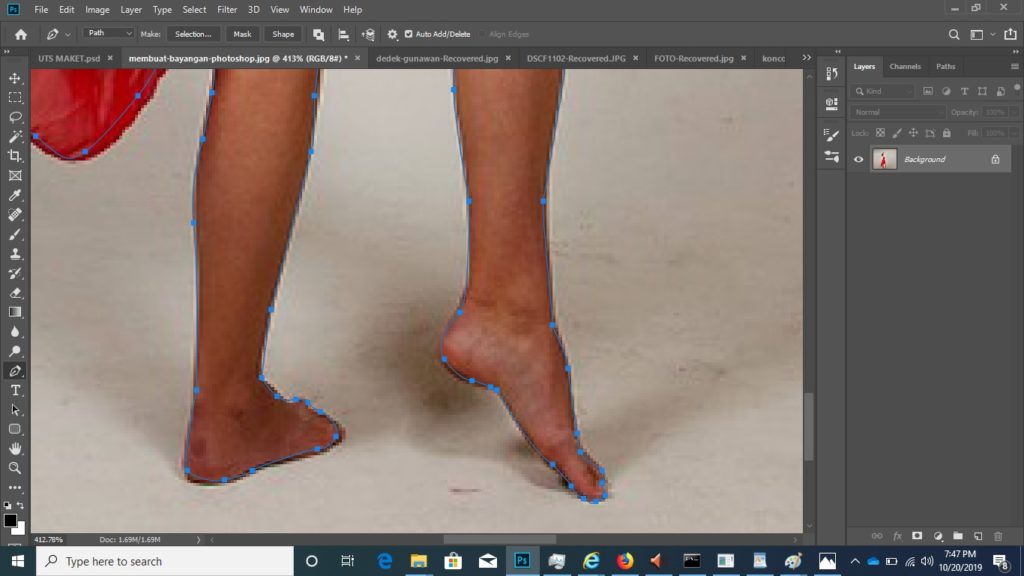This screenshot has height=576, width=1024.
Task: Select the Dodge tool
Action: 15,351
